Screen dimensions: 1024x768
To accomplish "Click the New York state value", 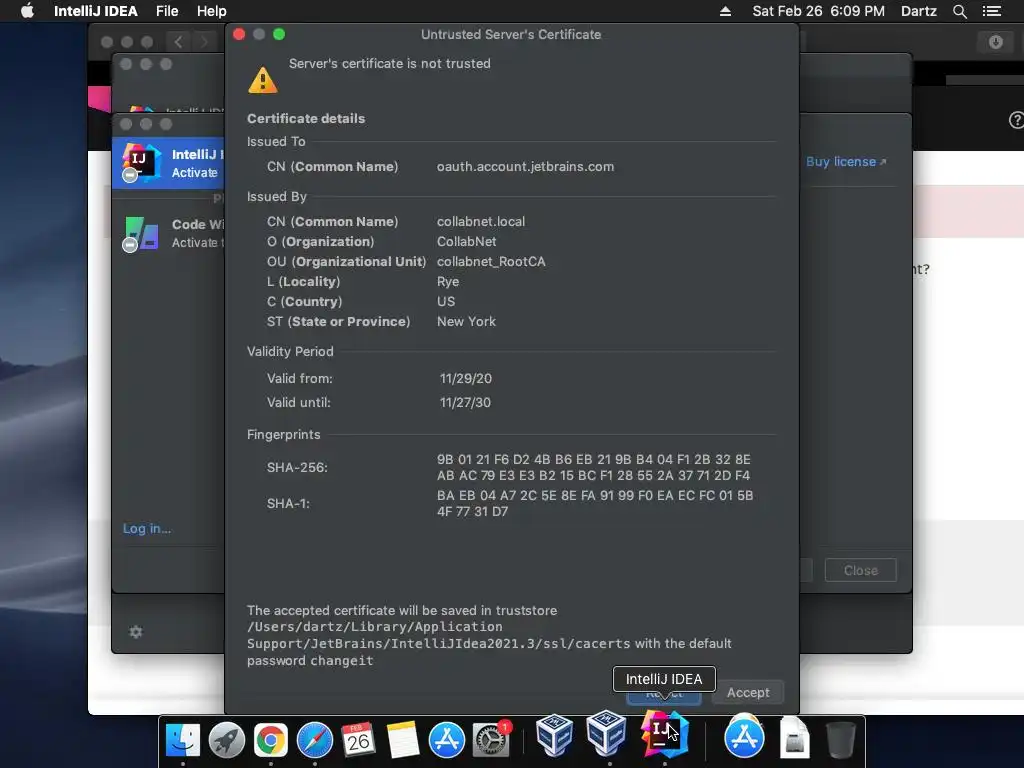I will [x=466, y=321].
